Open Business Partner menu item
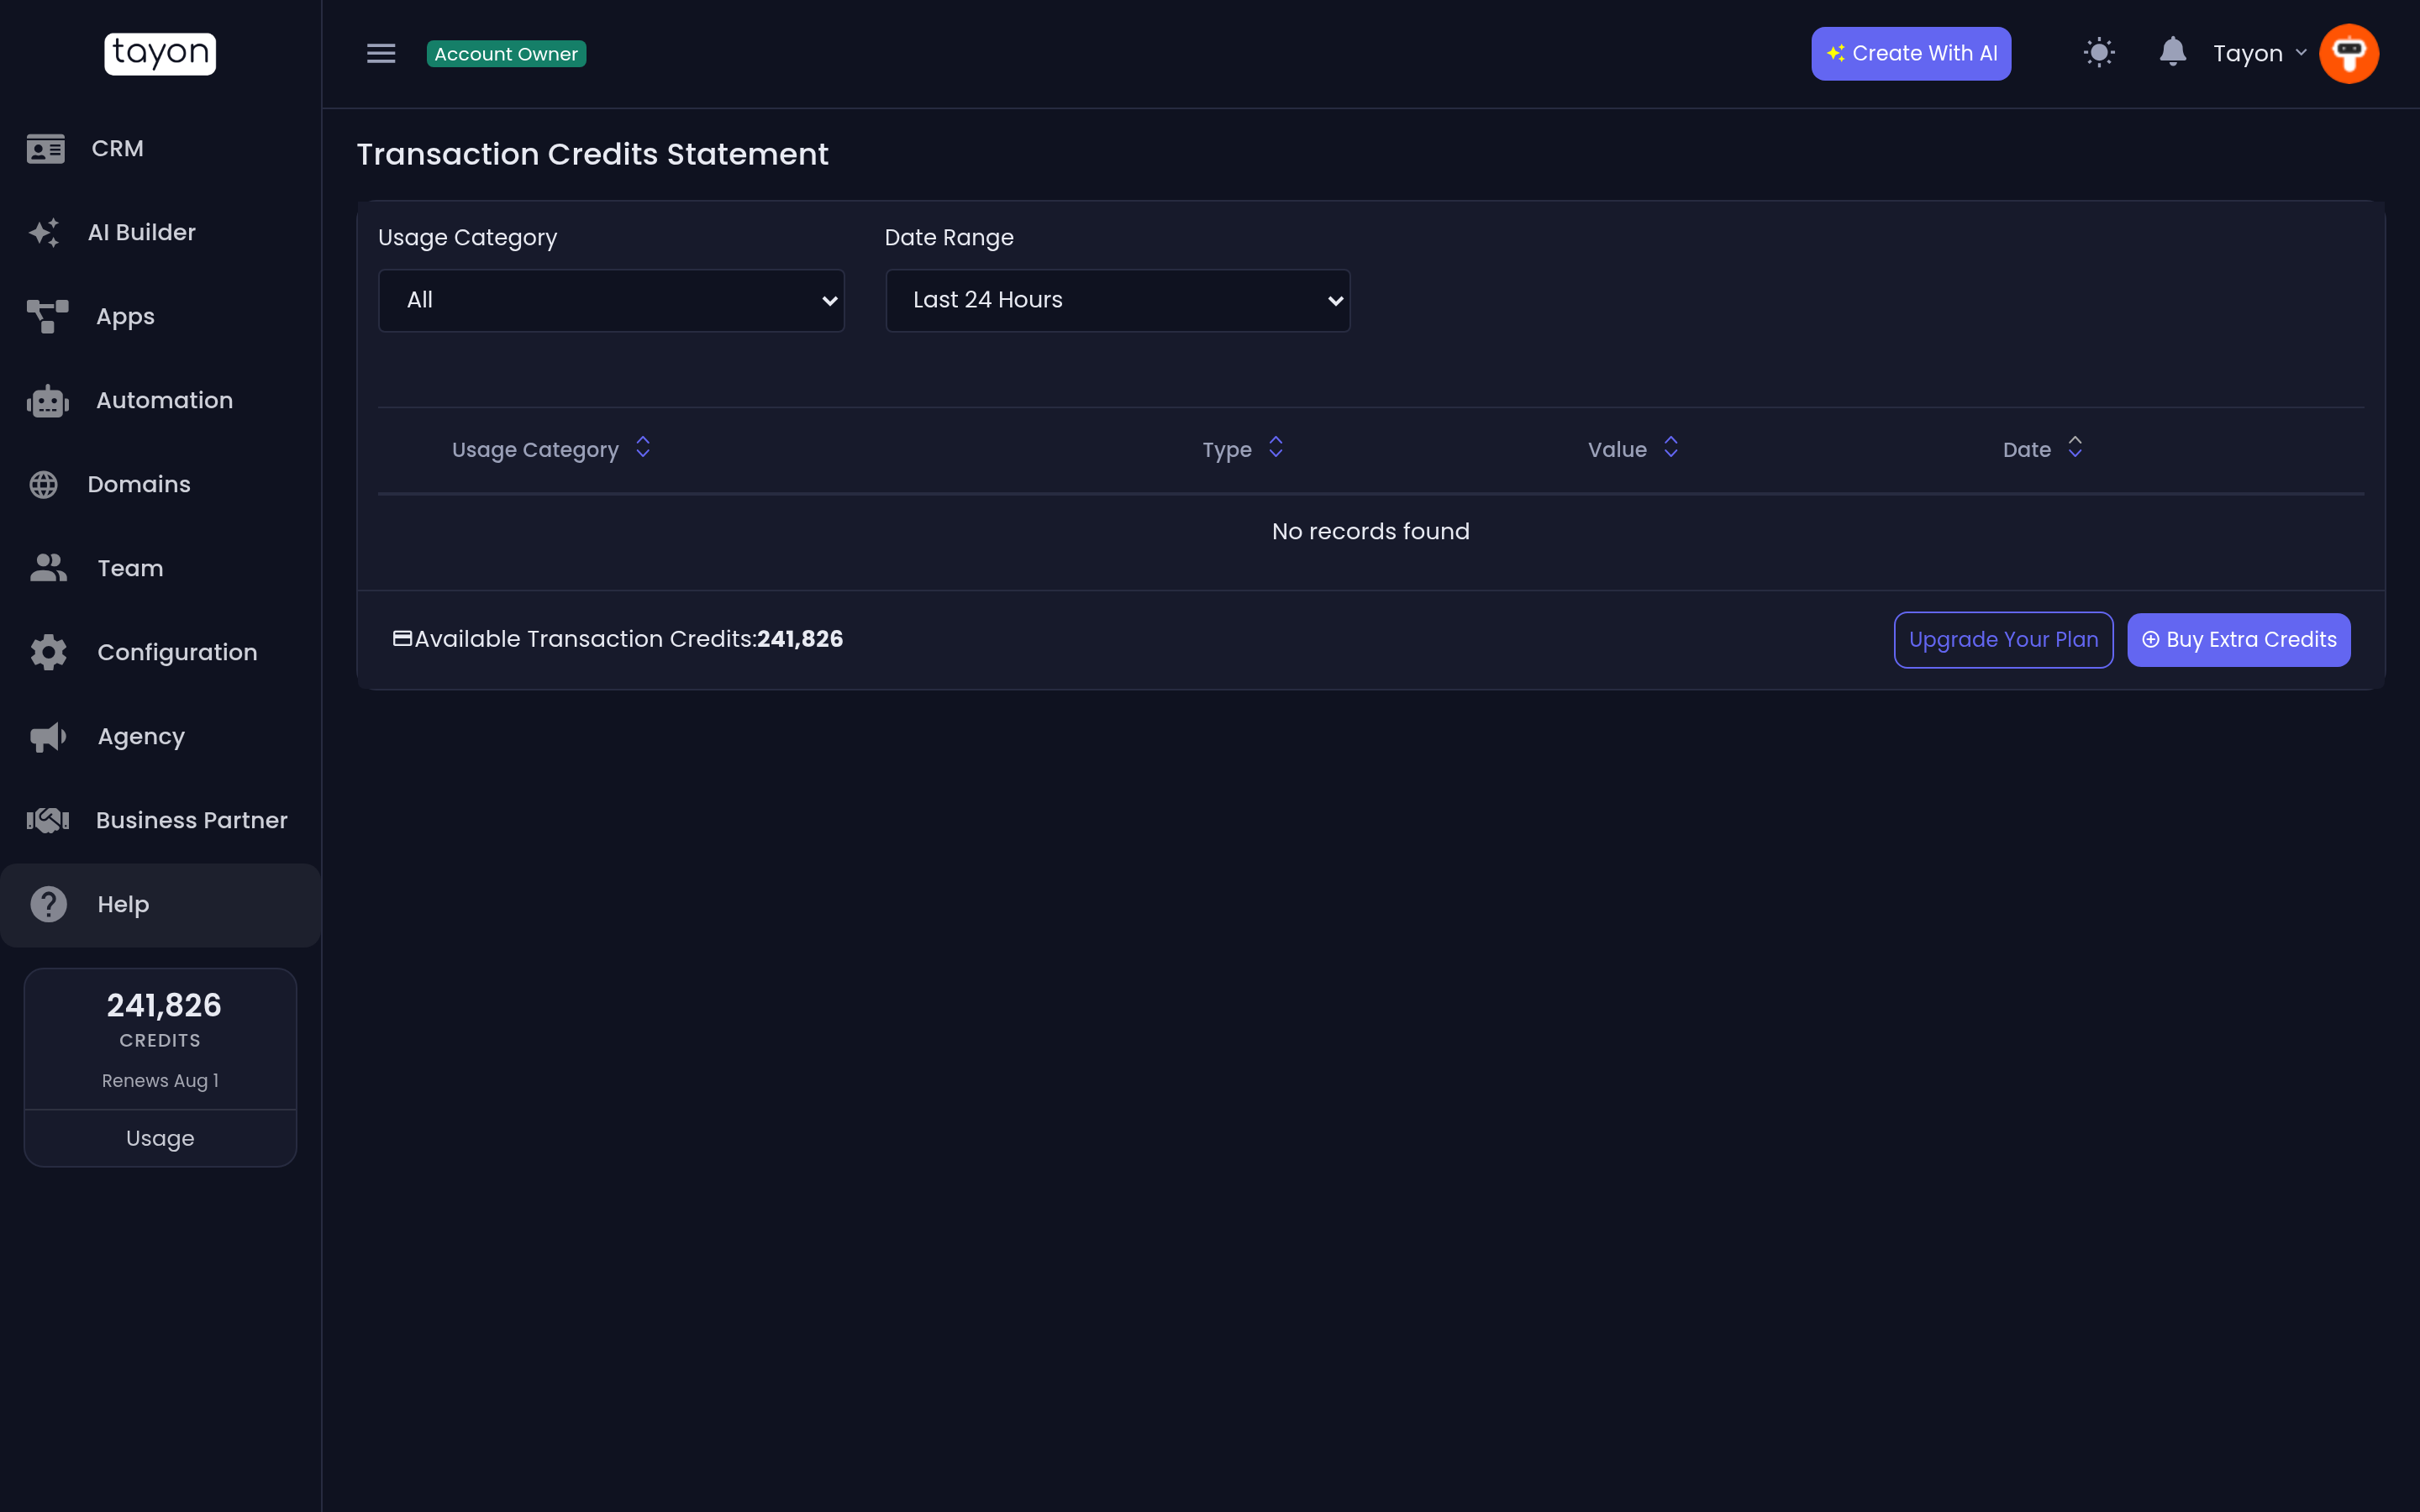2420x1512 pixels. tap(160, 821)
